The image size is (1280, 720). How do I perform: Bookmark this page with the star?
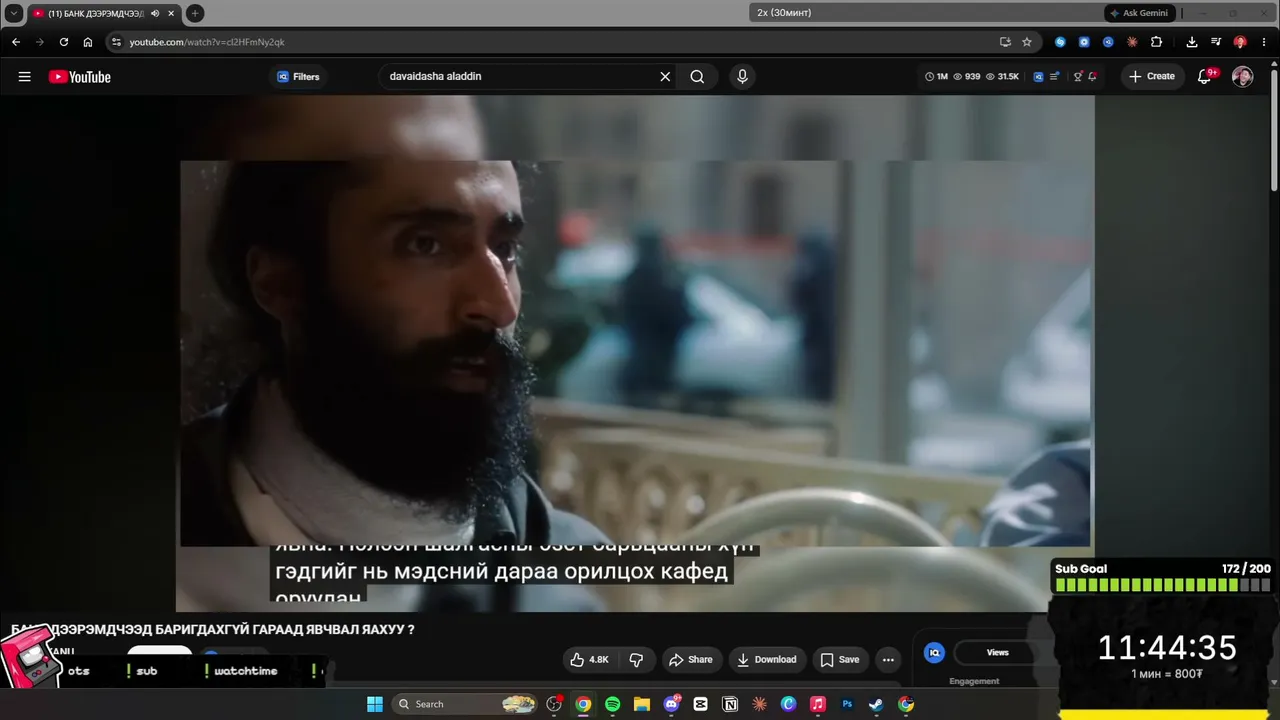coord(1027,42)
